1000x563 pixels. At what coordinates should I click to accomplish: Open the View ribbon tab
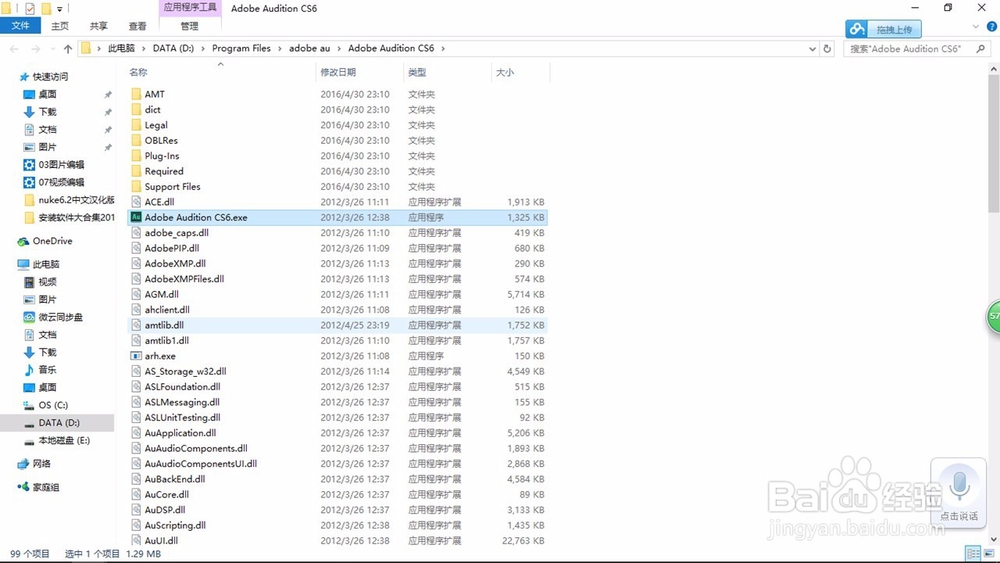(x=137, y=26)
